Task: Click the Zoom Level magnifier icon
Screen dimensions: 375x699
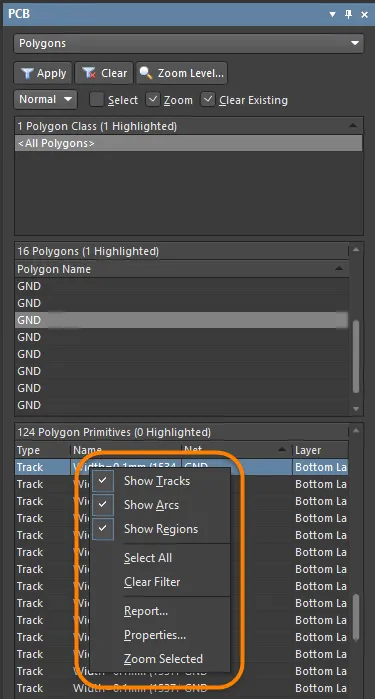Action: tap(146, 74)
